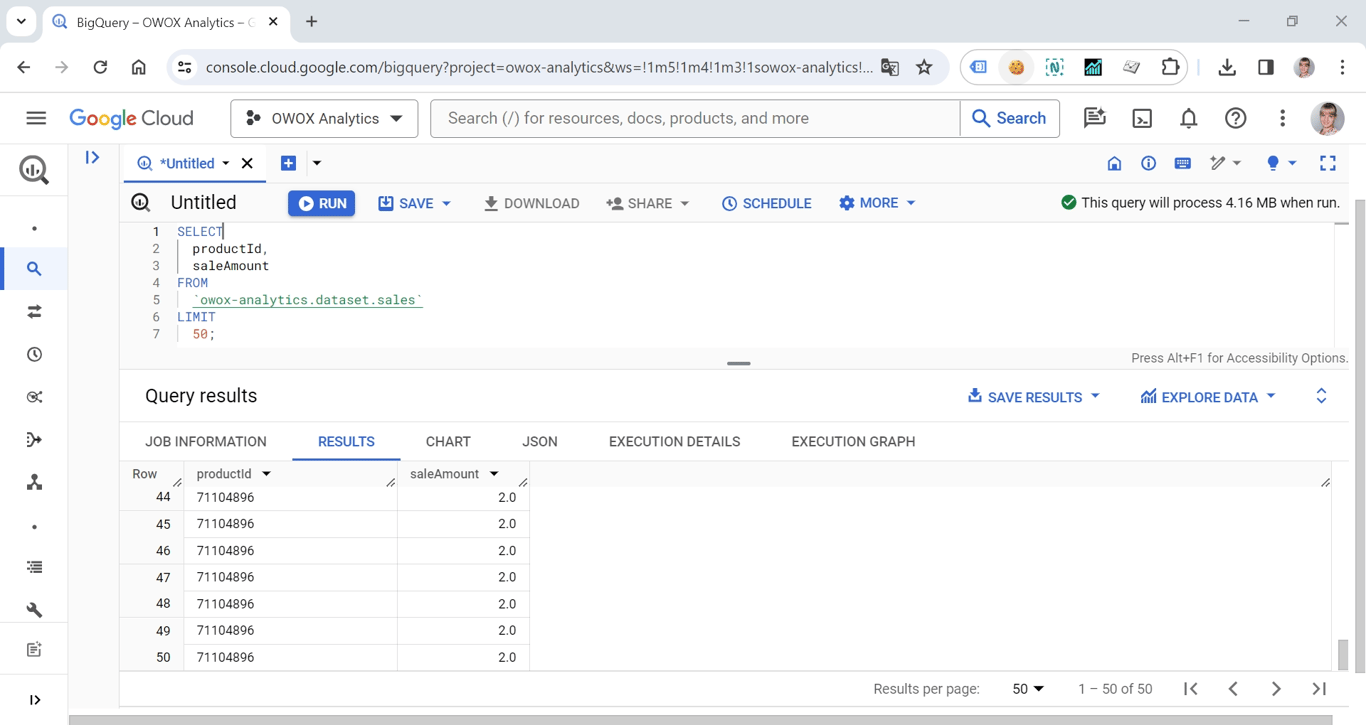Screen dimensions: 1366x725
Task: Open Untitled tab dropdown arrow
Action: tap(226, 163)
